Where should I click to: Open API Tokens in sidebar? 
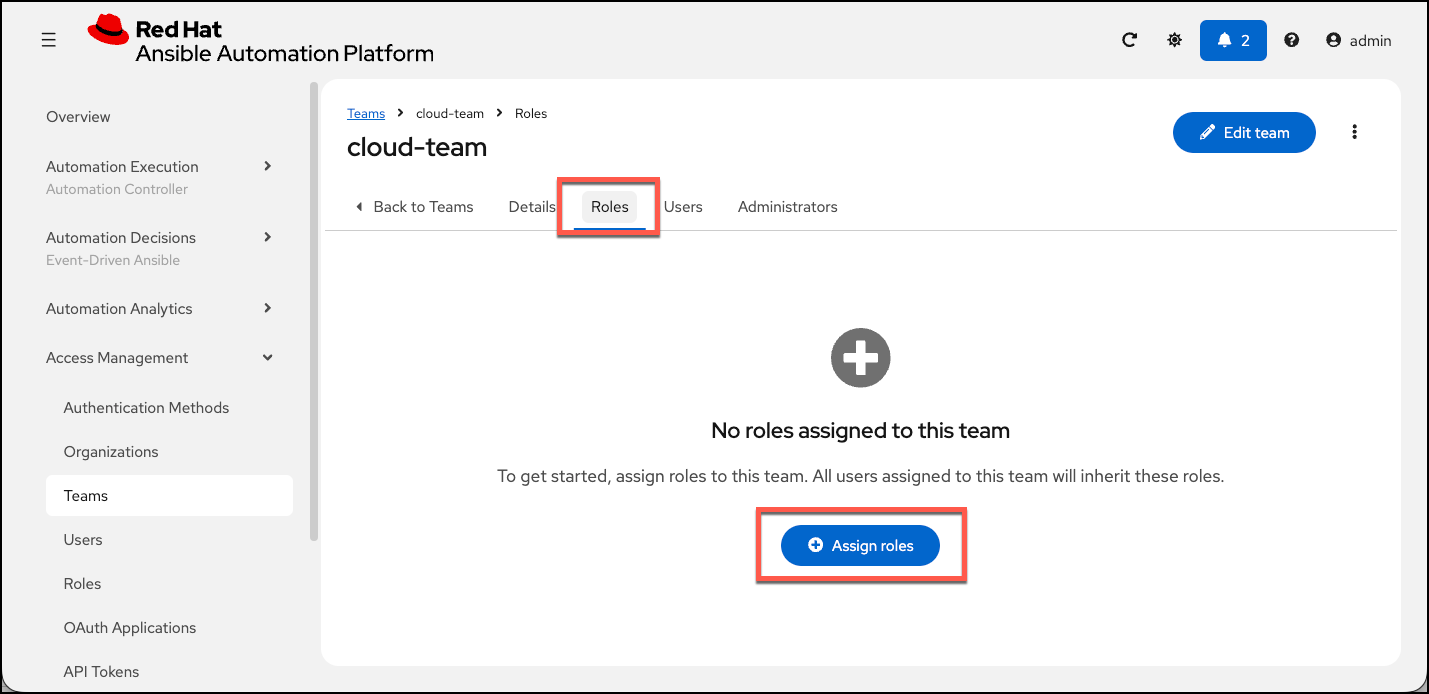point(101,672)
